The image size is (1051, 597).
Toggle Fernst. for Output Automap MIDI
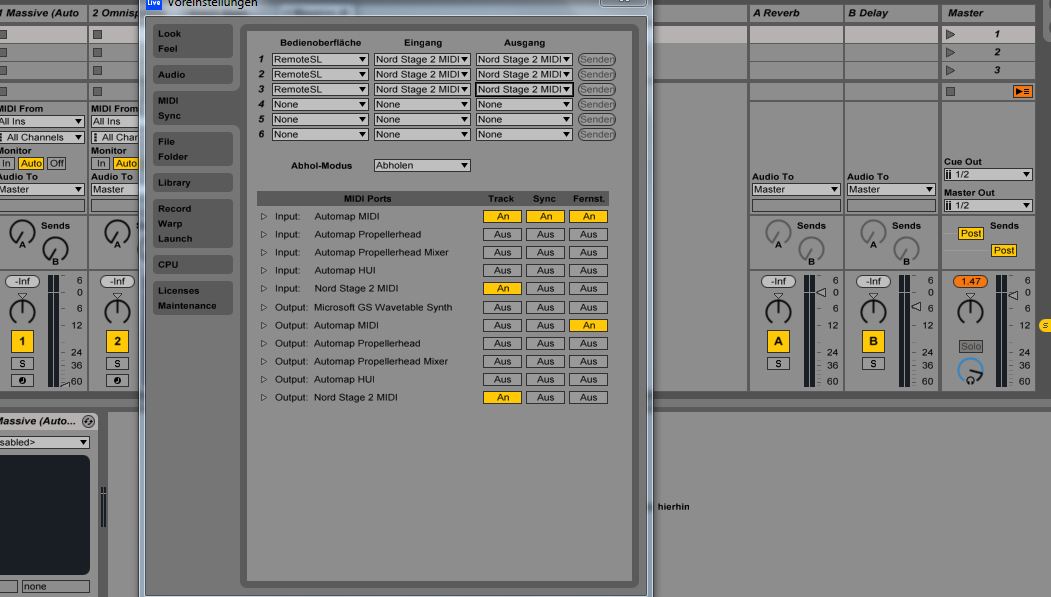click(x=589, y=325)
